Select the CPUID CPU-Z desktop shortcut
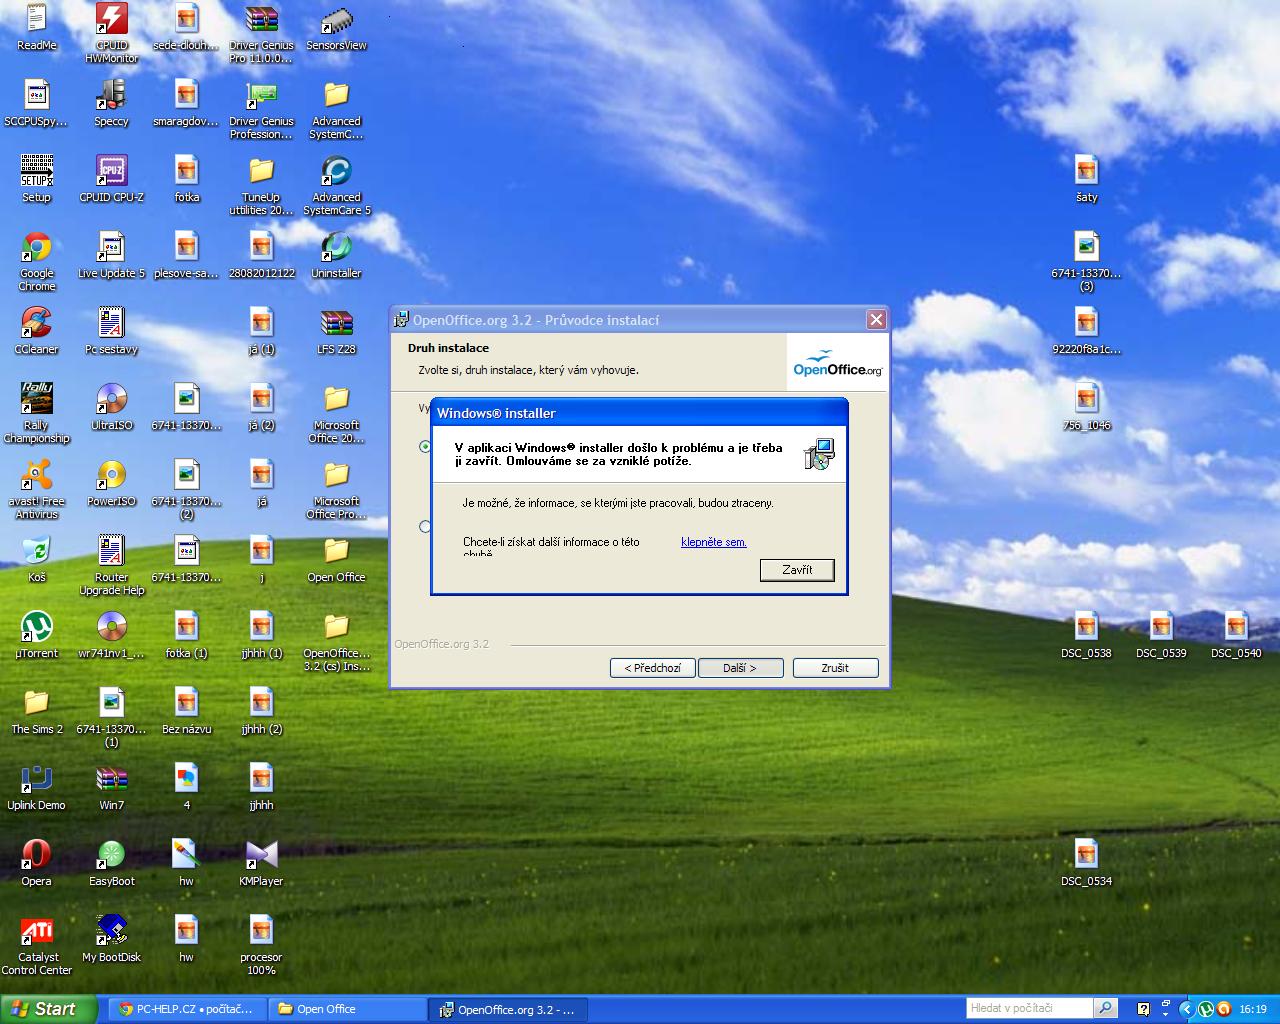The height and width of the screenshot is (1024, 1280). tap(112, 179)
